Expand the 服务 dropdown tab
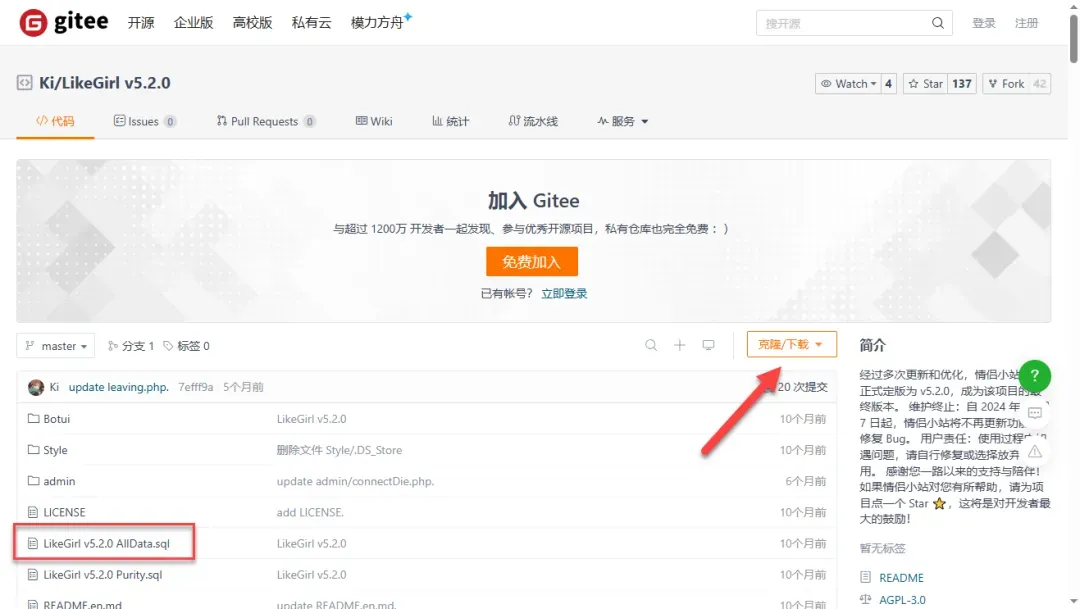Screen dimensions: 1080x609 tap(623, 121)
